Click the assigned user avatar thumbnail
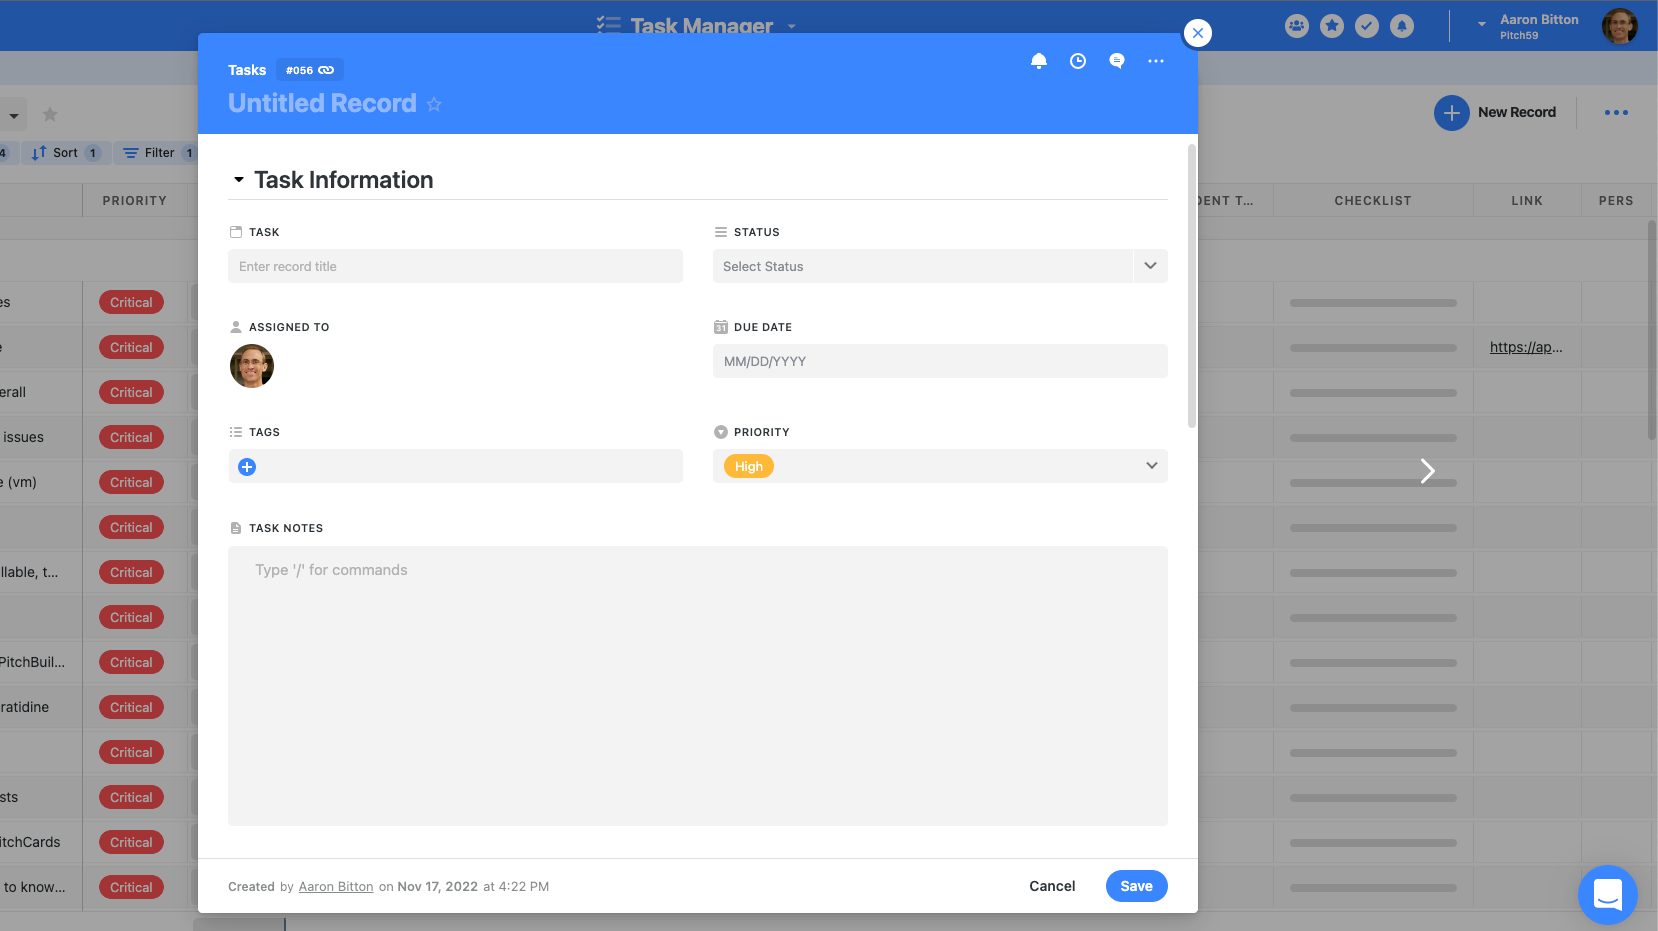This screenshot has height=931, width=1658. click(252, 366)
